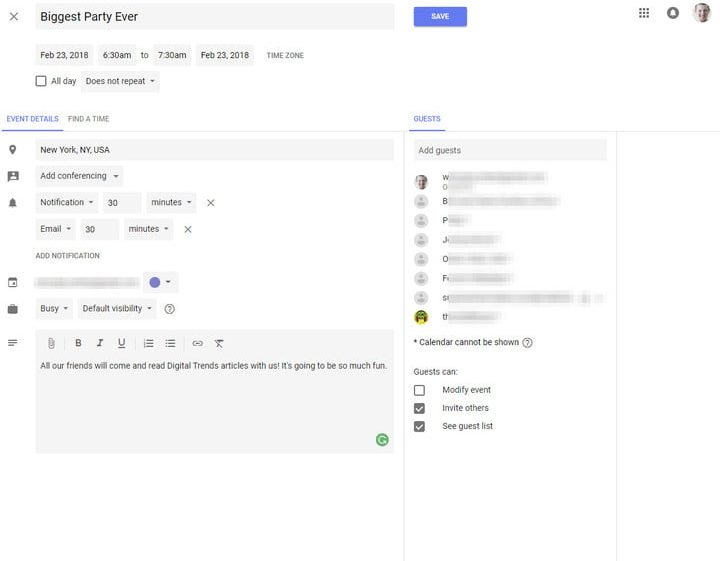Uncheck See guest list permission
Viewport: 720px width, 561px height.
point(419,426)
